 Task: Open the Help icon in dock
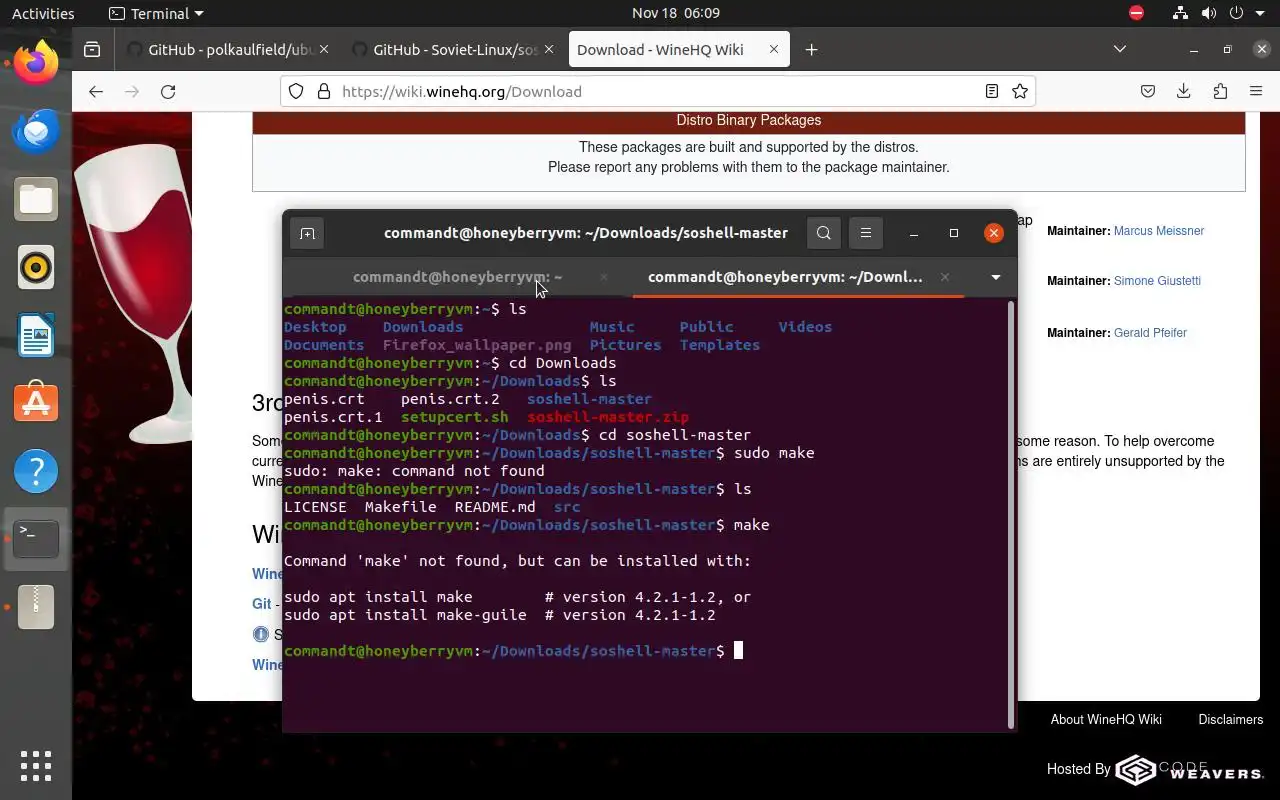(x=36, y=471)
